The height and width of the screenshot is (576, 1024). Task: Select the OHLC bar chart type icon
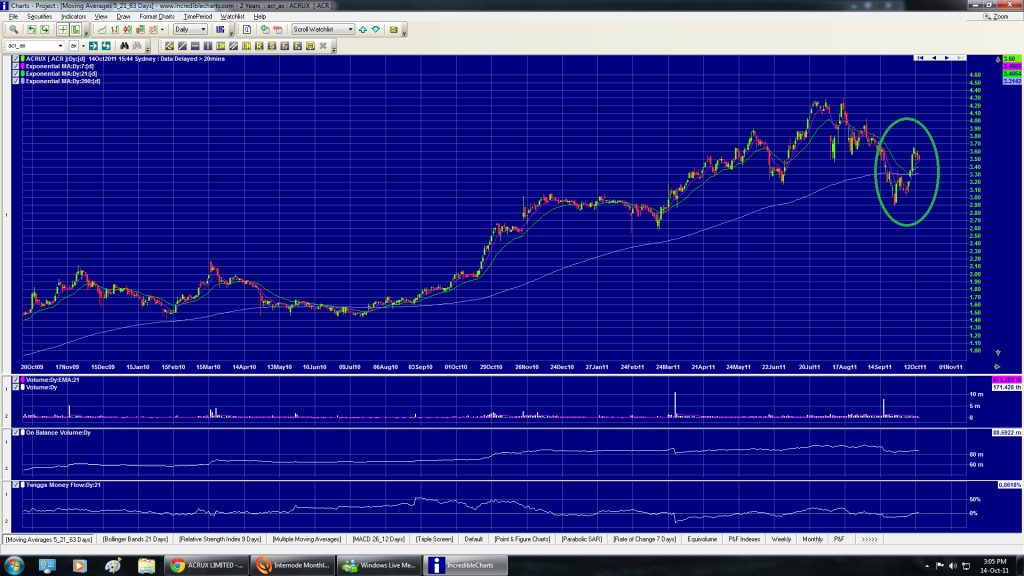(115, 29)
